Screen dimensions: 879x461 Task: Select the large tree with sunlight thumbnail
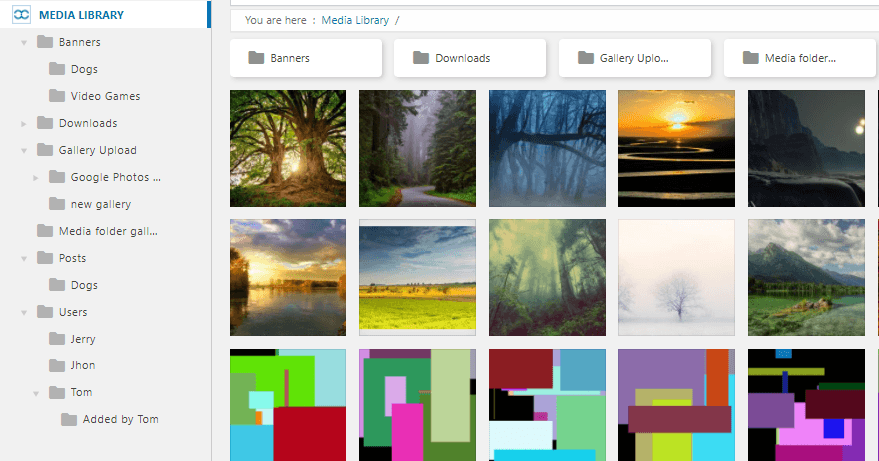point(288,149)
